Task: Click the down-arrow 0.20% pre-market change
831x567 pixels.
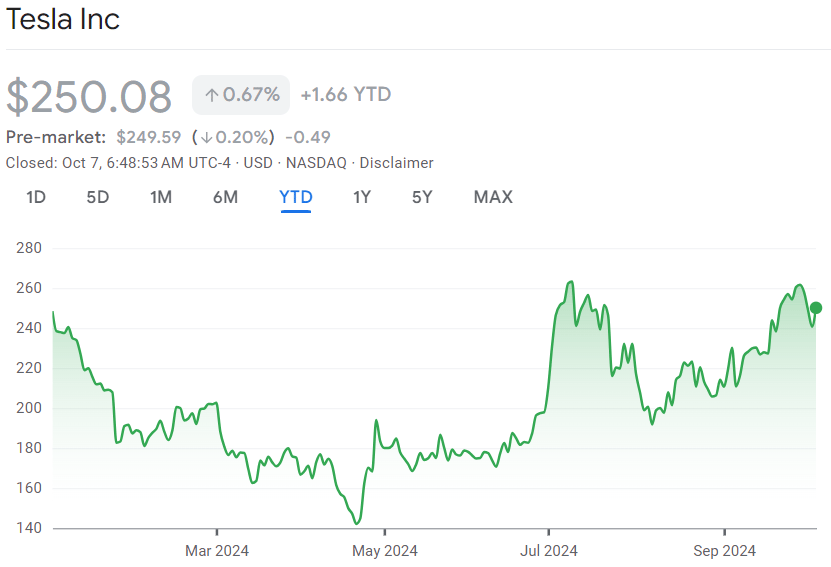Action: coord(234,137)
